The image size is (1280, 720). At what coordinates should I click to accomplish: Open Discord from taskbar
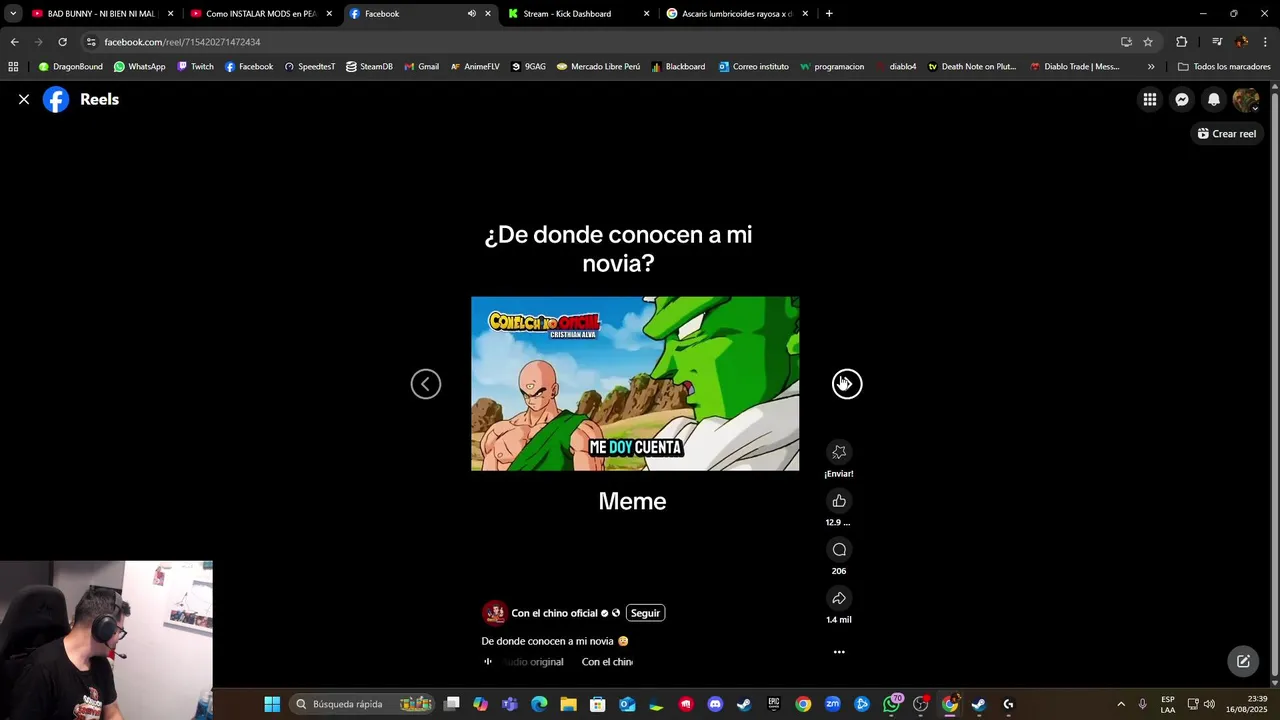(x=715, y=704)
